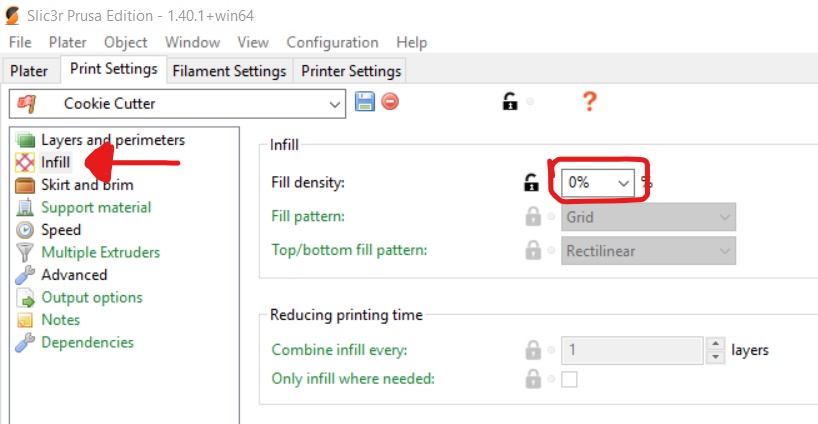Click the orange question mark help icon

click(590, 101)
